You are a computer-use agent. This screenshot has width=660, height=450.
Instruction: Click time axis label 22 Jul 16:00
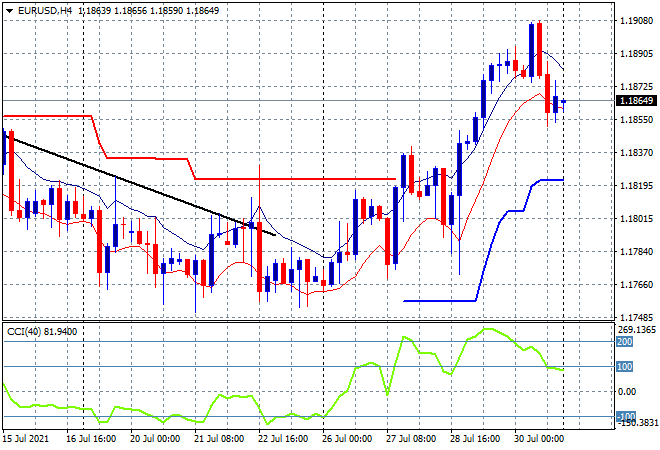(283, 439)
